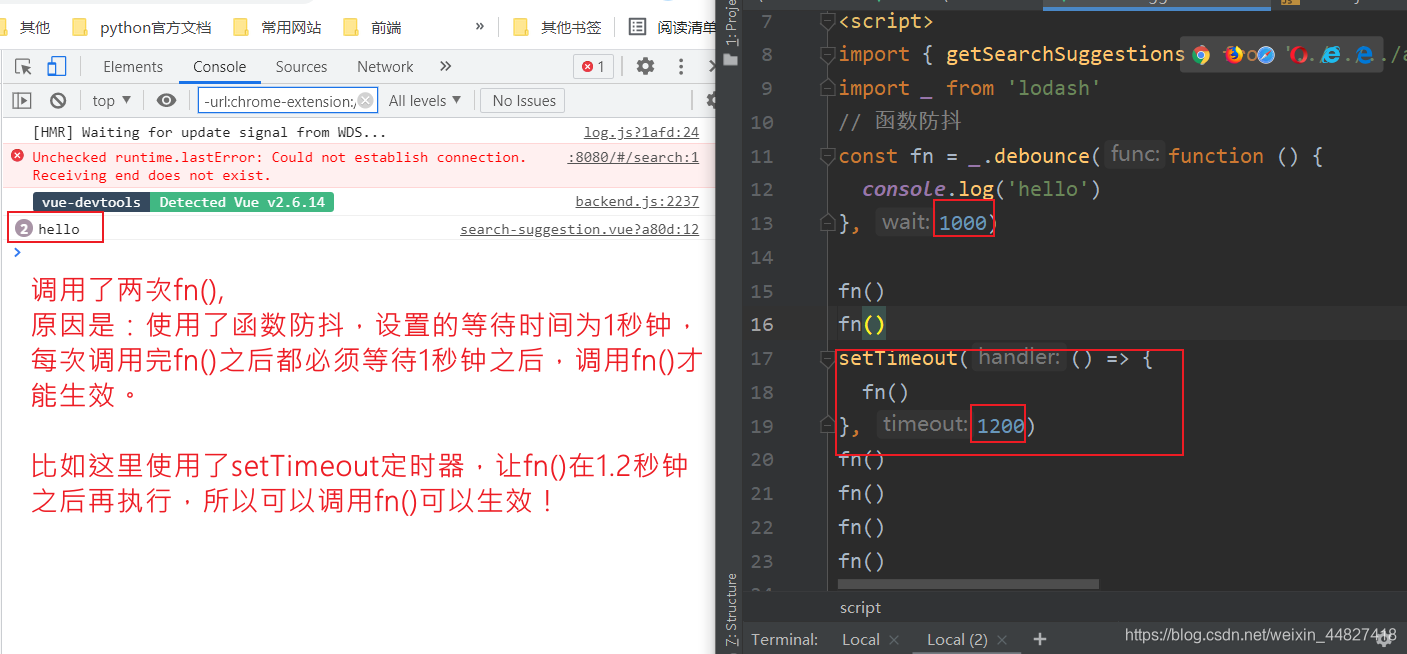Collapse the setTimeout fold on line 17

click(x=826, y=358)
